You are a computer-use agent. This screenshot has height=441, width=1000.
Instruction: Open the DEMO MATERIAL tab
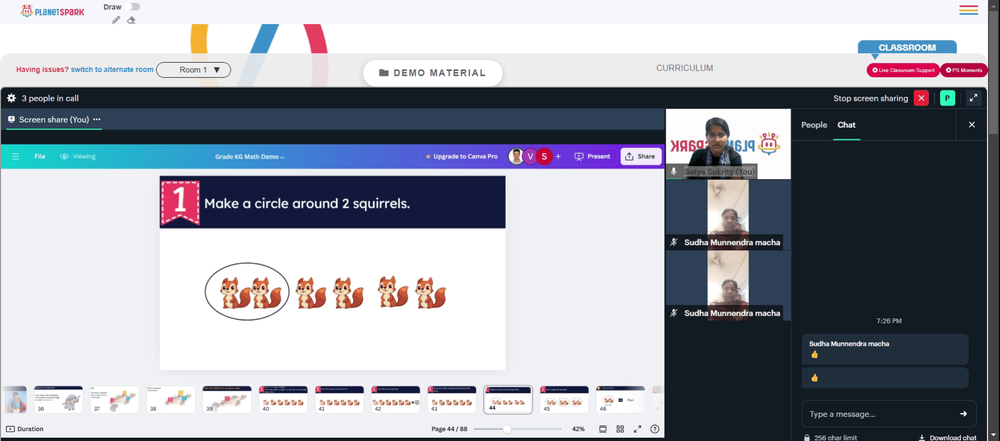point(432,73)
